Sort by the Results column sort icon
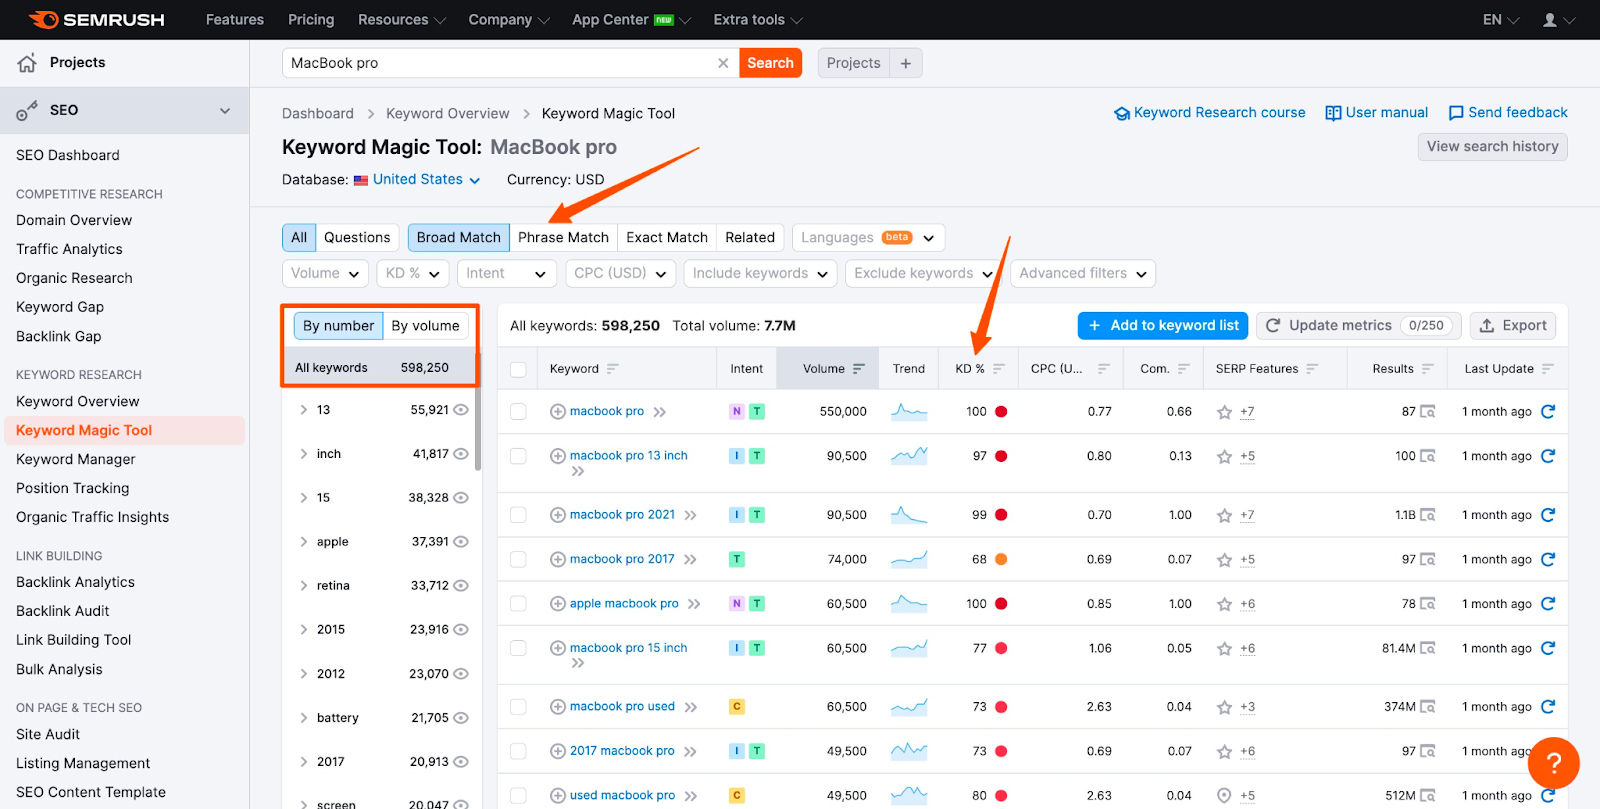Image resolution: width=1600 pixels, height=809 pixels. [x=1427, y=369]
